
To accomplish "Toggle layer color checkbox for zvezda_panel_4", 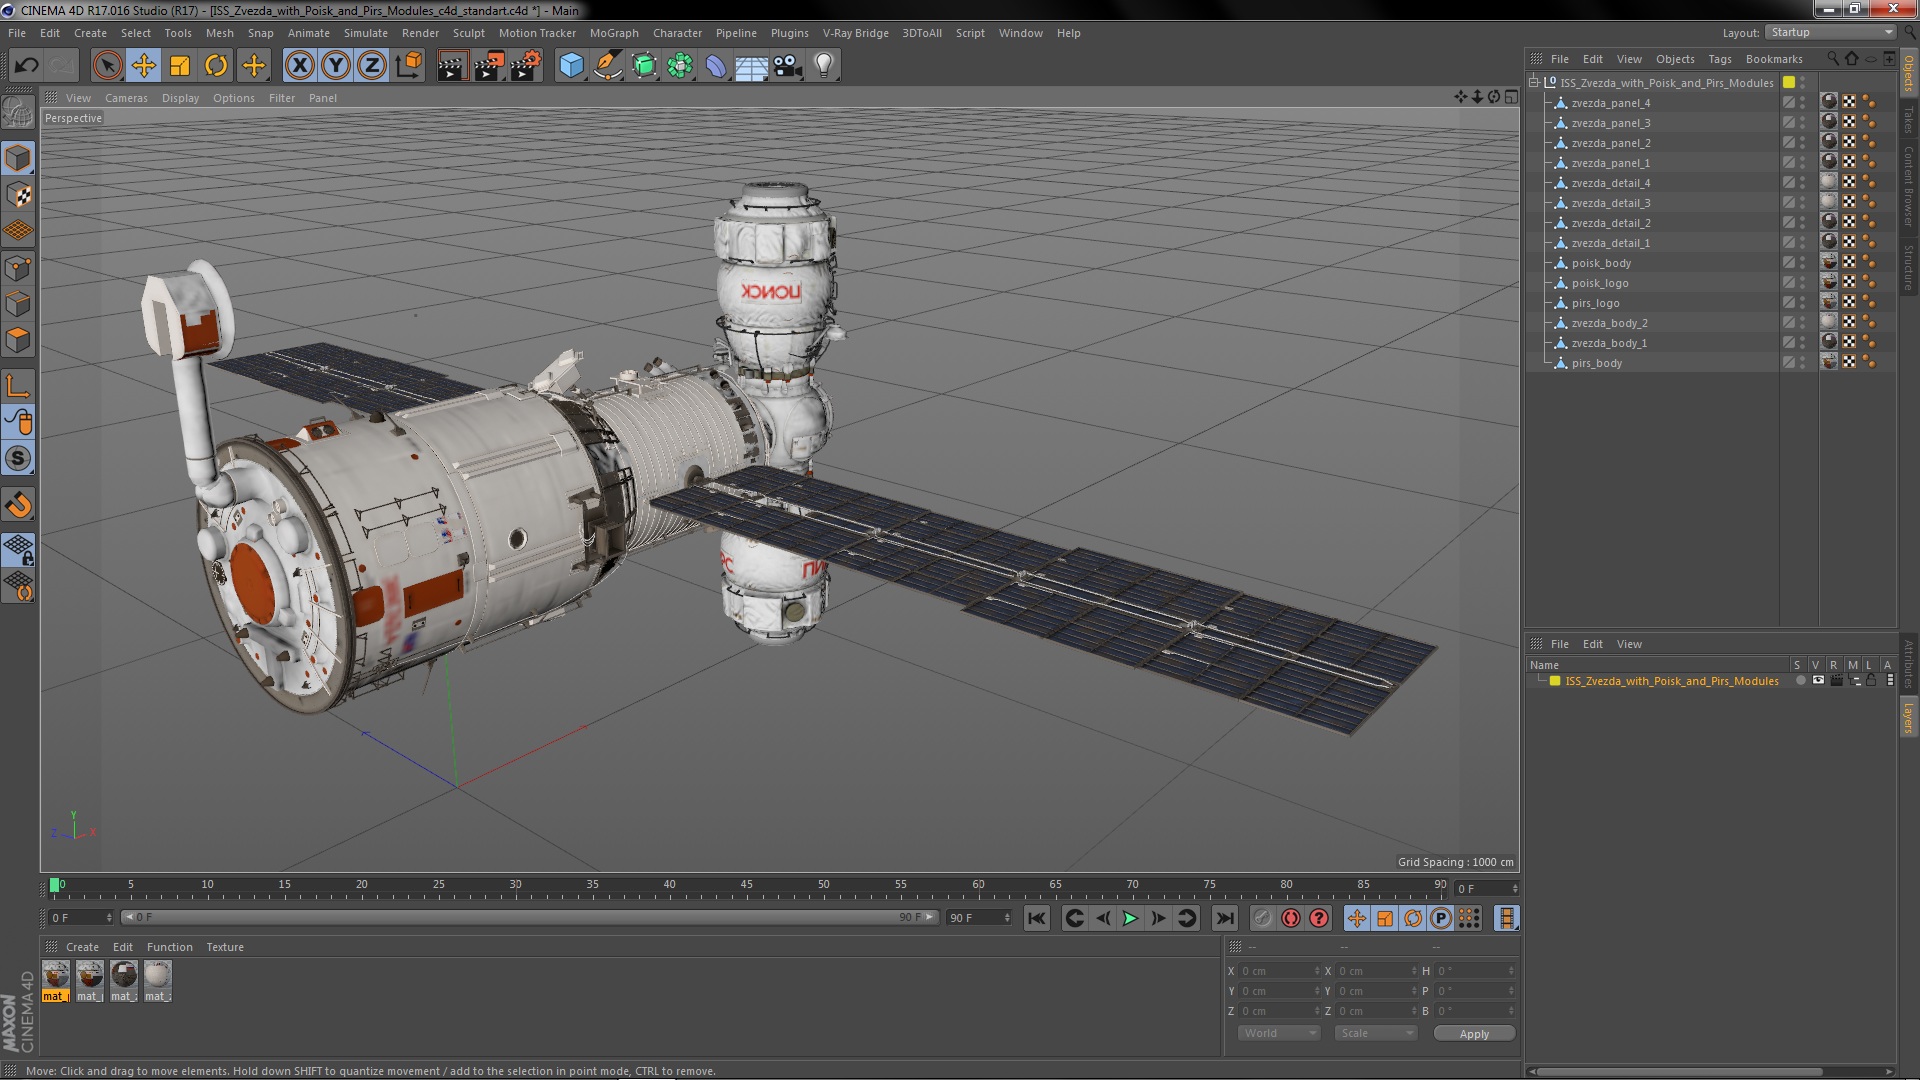I will pos(1789,103).
